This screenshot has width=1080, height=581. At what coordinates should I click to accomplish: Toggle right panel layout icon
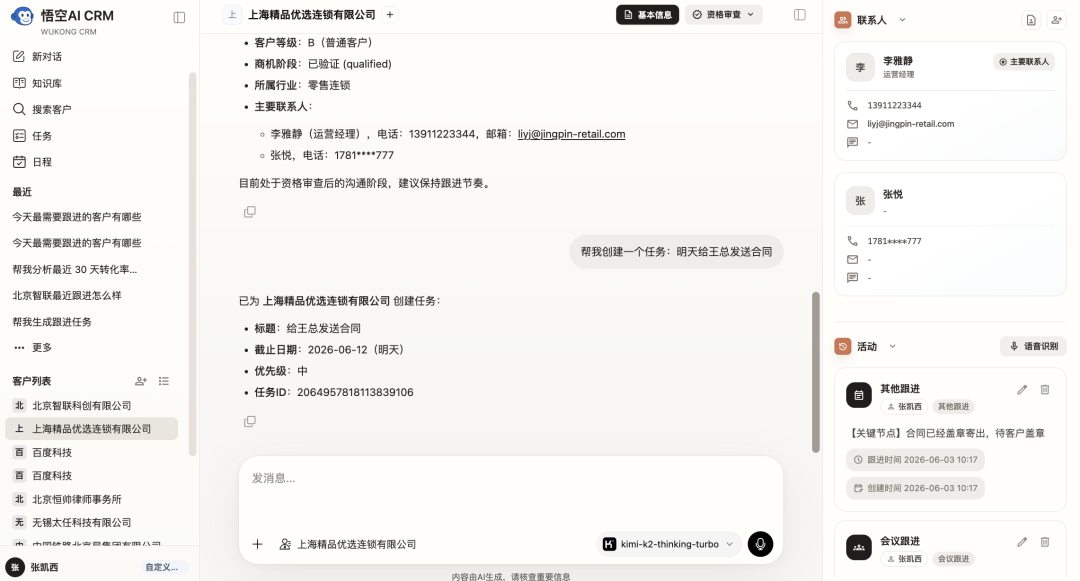[800, 14]
